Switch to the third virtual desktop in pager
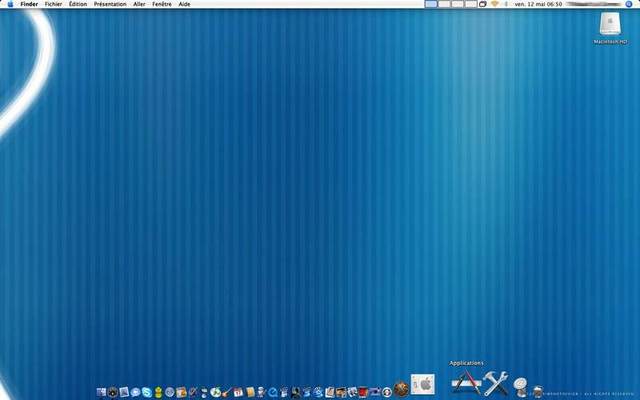The image size is (640, 400). (x=457, y=4)
